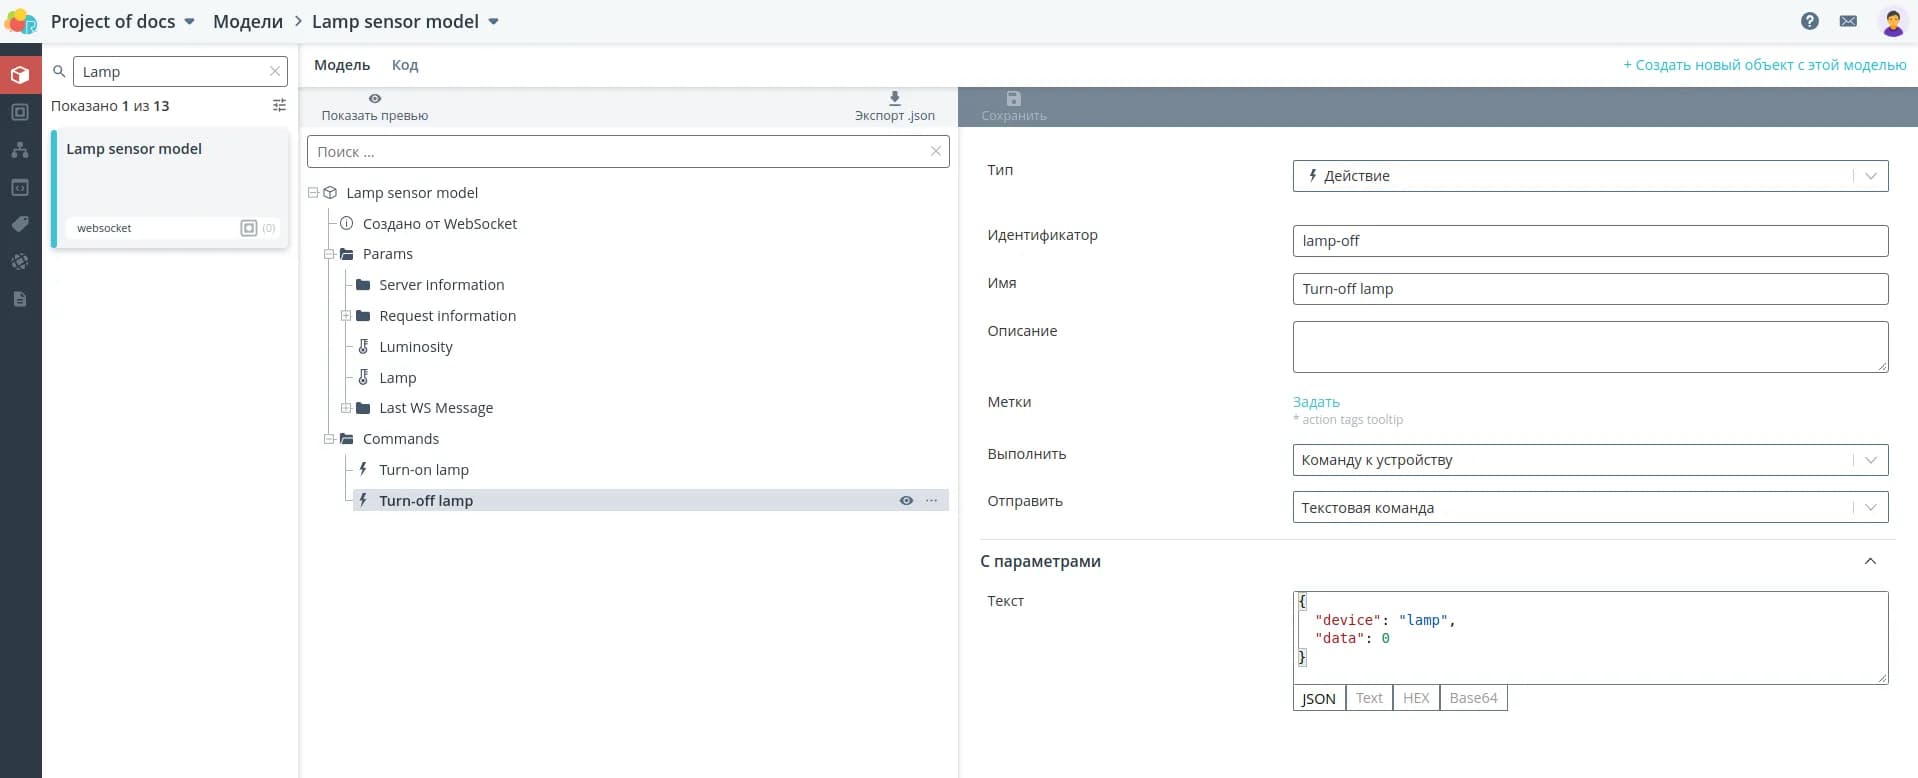
Task: Open the three-dots menu on Turn-off lamp
Action: pos(932,501)
